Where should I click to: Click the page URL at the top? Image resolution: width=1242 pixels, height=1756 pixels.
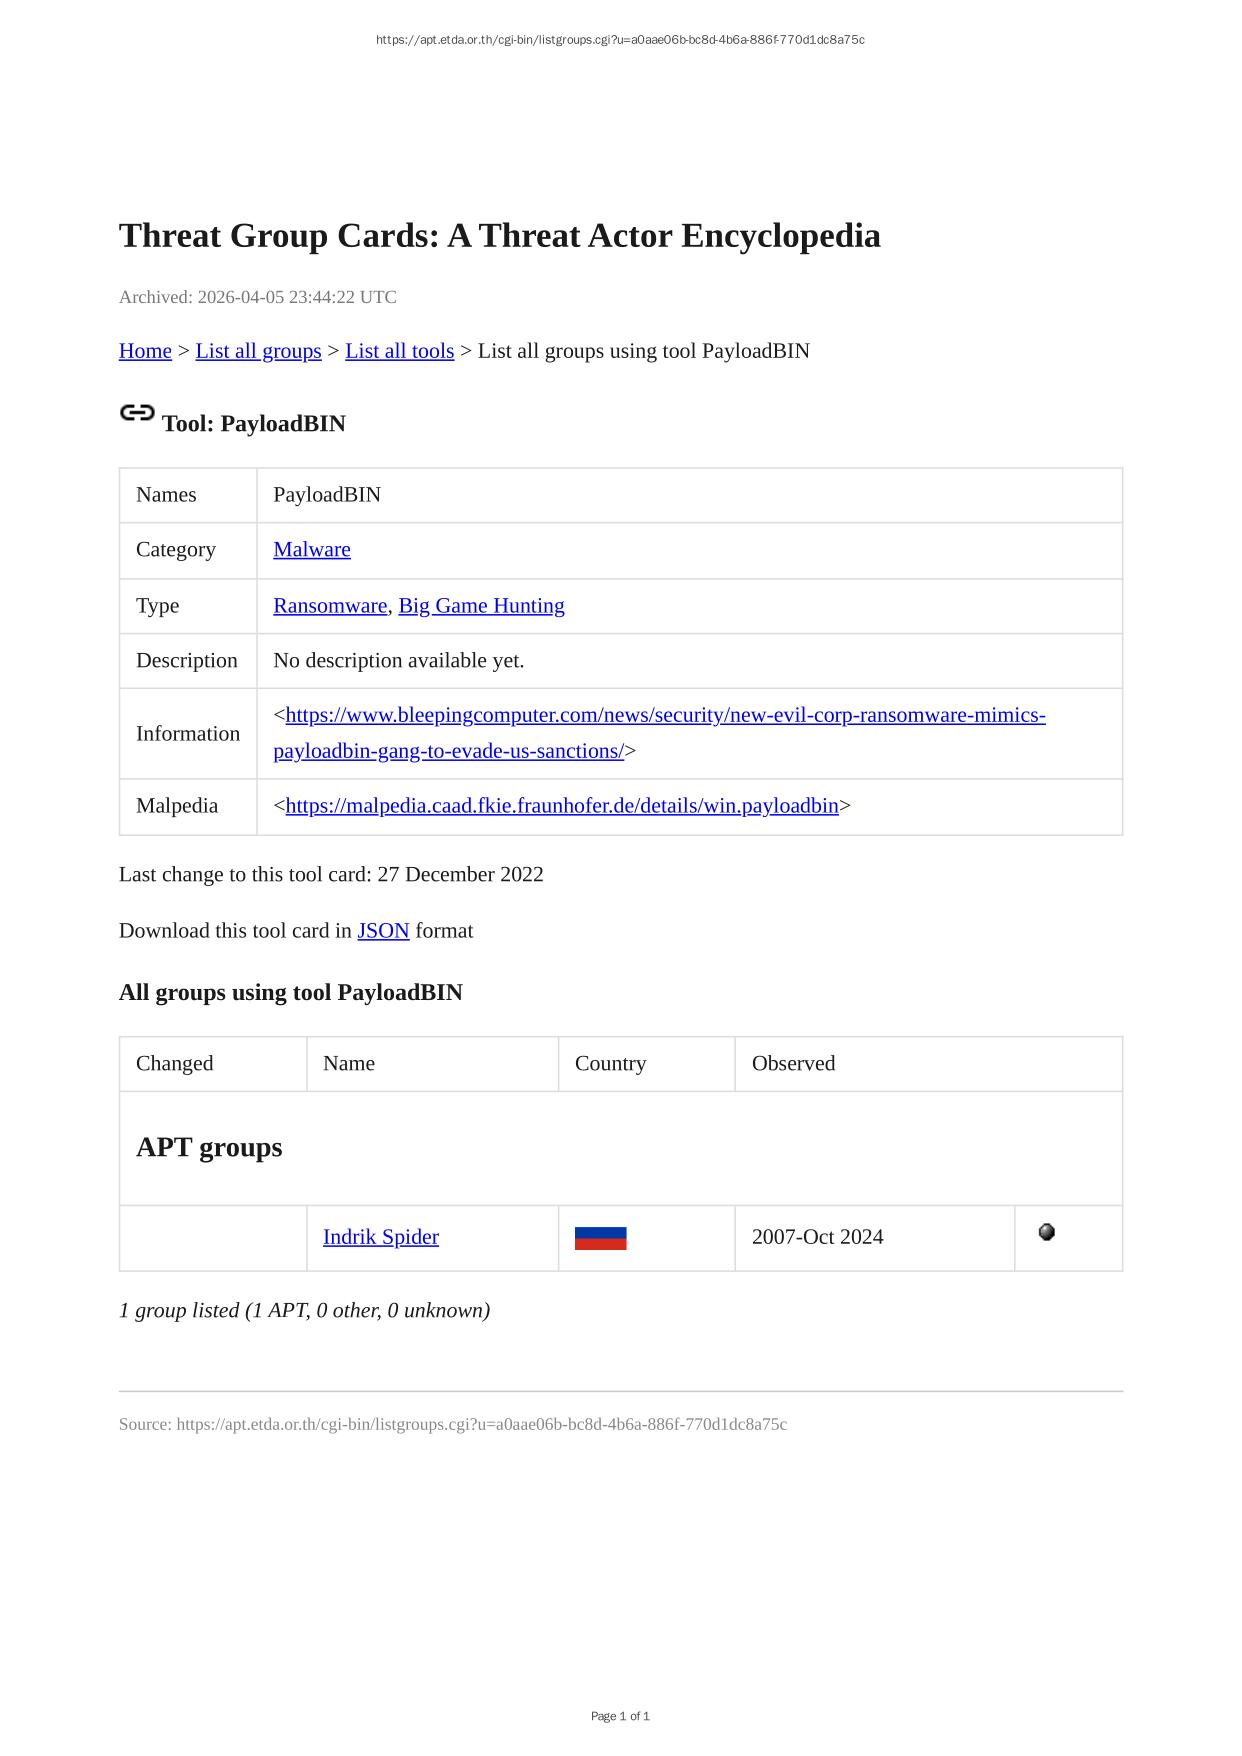point(620,40)
